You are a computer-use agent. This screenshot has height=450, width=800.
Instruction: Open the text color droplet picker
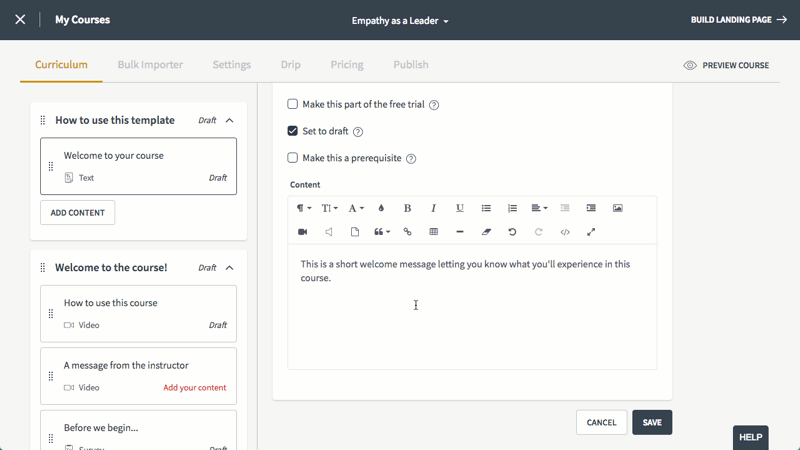(x=381, y=208)
